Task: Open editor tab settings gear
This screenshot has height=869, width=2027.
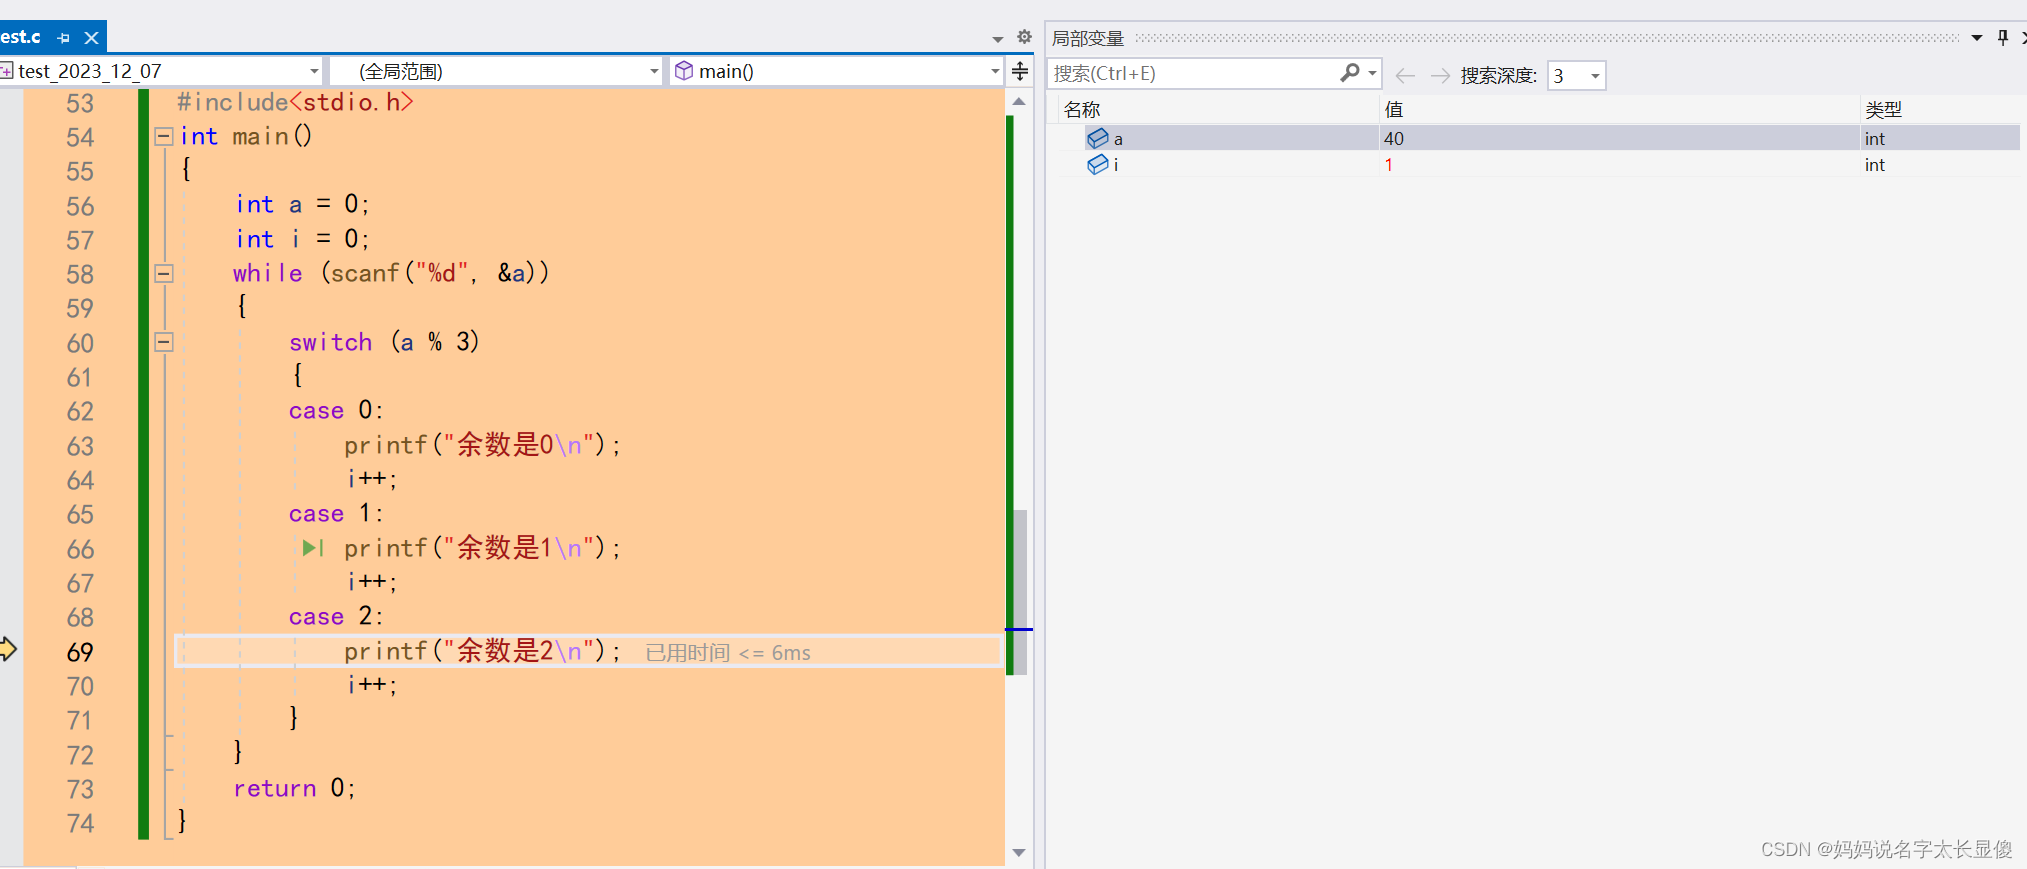Action: [x=1024, y=37]
